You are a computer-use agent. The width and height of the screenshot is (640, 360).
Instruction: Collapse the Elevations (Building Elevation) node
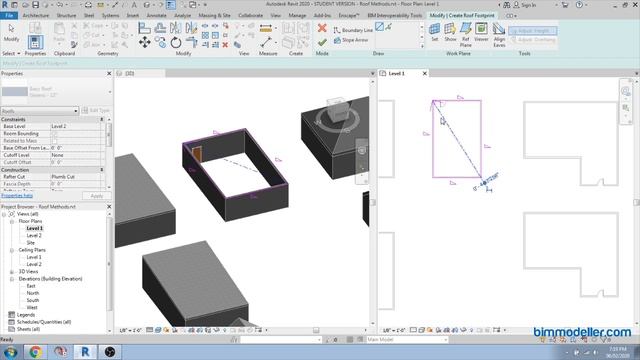click(12, 279)
